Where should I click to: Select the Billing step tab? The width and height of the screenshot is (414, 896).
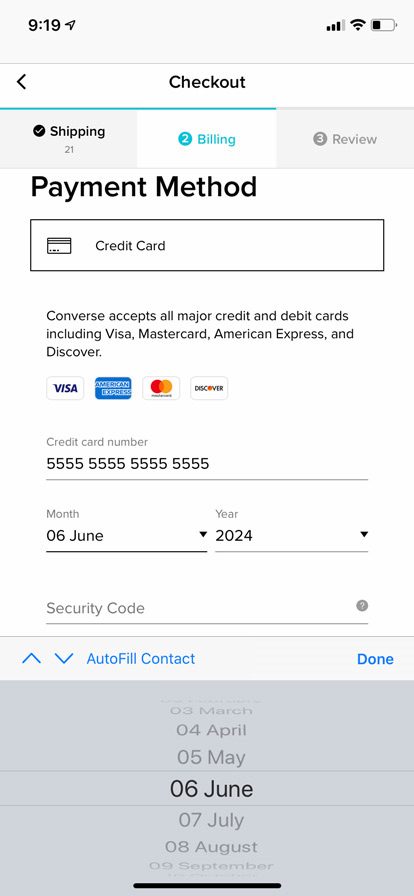tap(206, 139)
